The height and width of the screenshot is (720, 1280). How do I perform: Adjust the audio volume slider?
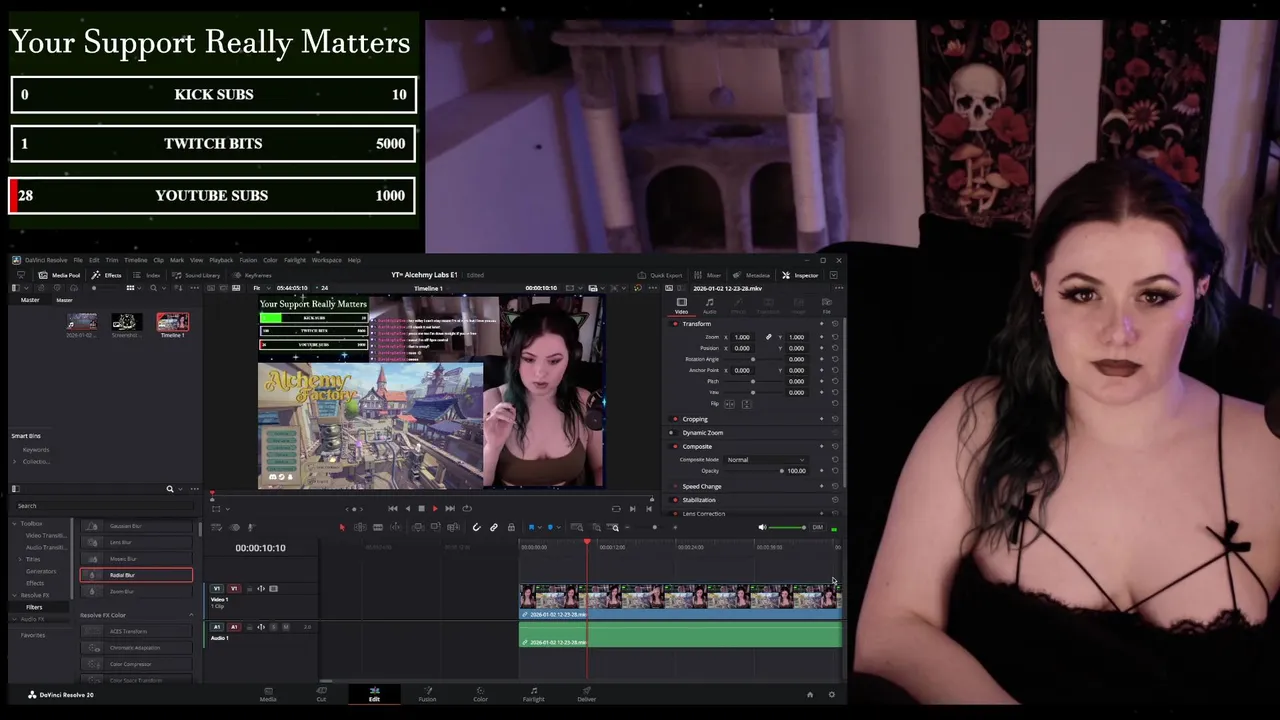point(788,527)
